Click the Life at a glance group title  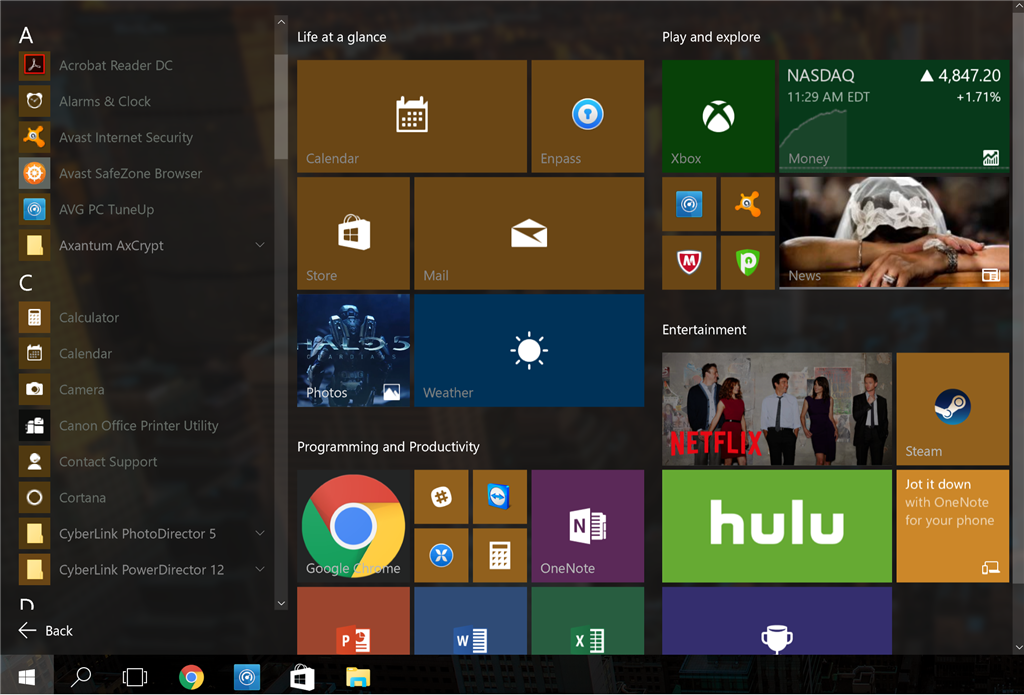[342, 37]
